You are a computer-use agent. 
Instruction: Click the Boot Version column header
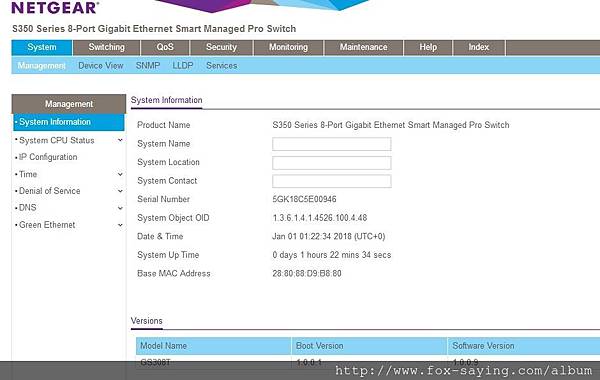tap(369, 346)
